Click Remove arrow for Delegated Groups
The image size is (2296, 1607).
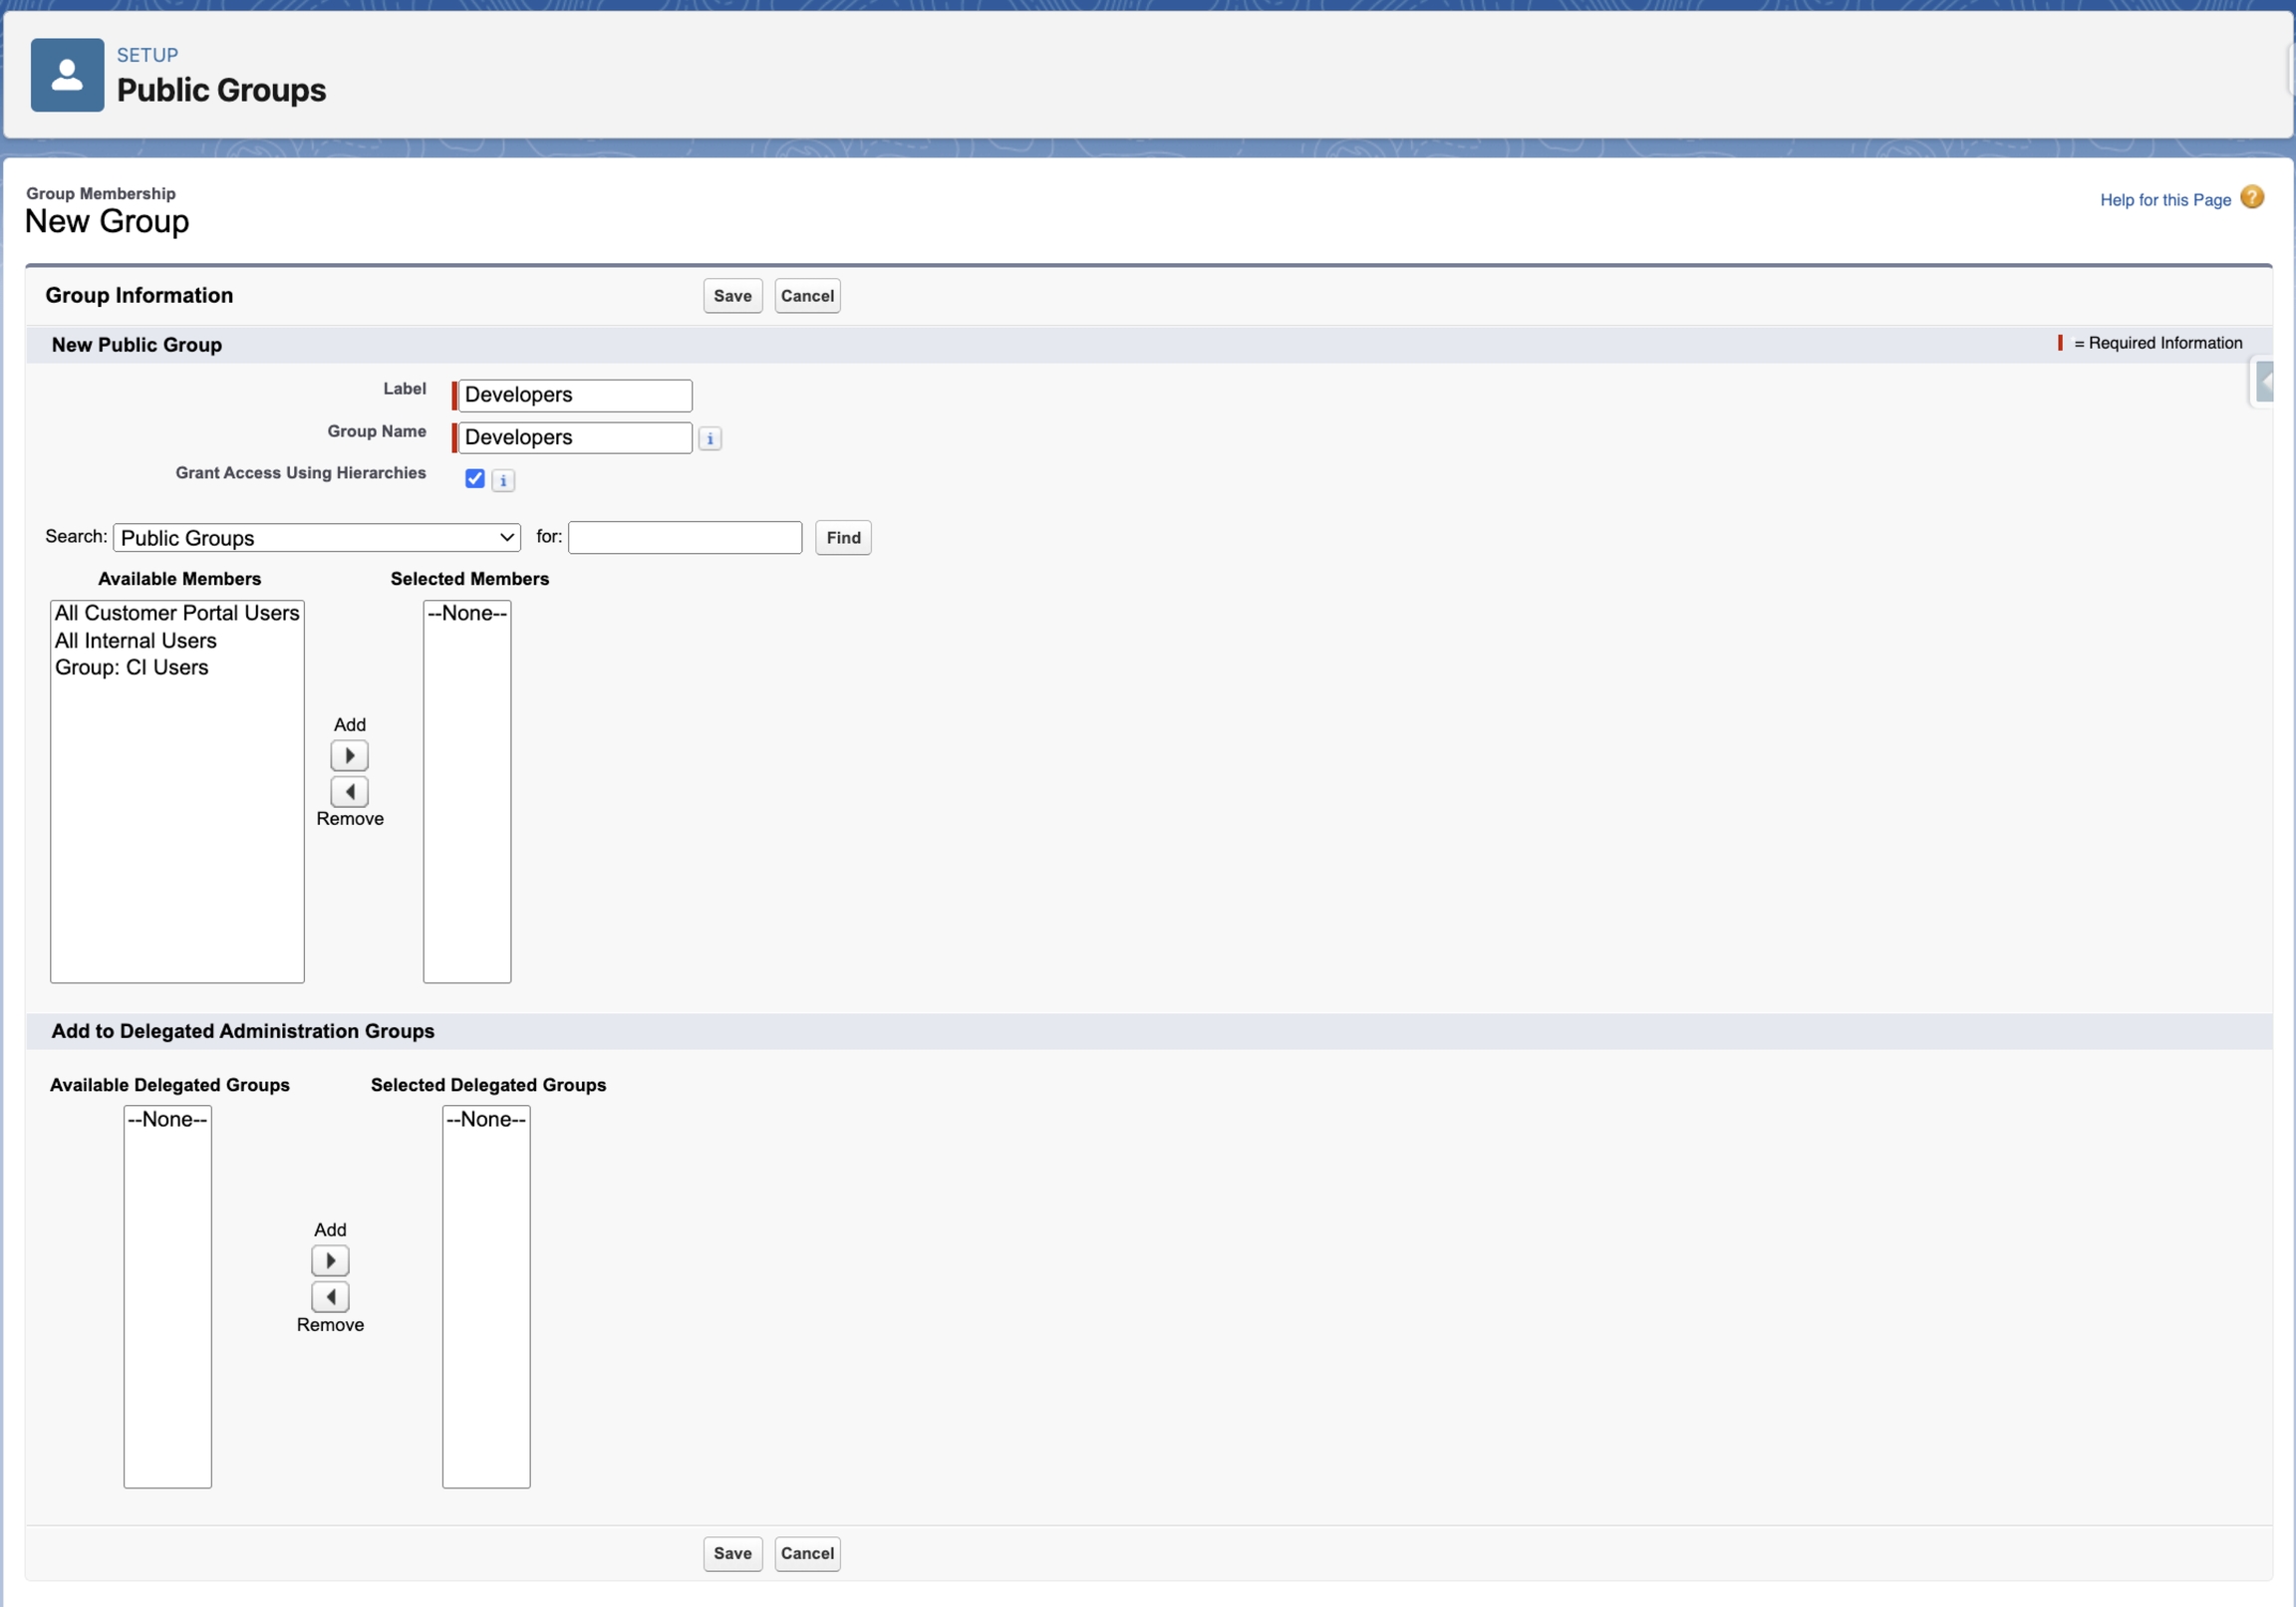330,1297
